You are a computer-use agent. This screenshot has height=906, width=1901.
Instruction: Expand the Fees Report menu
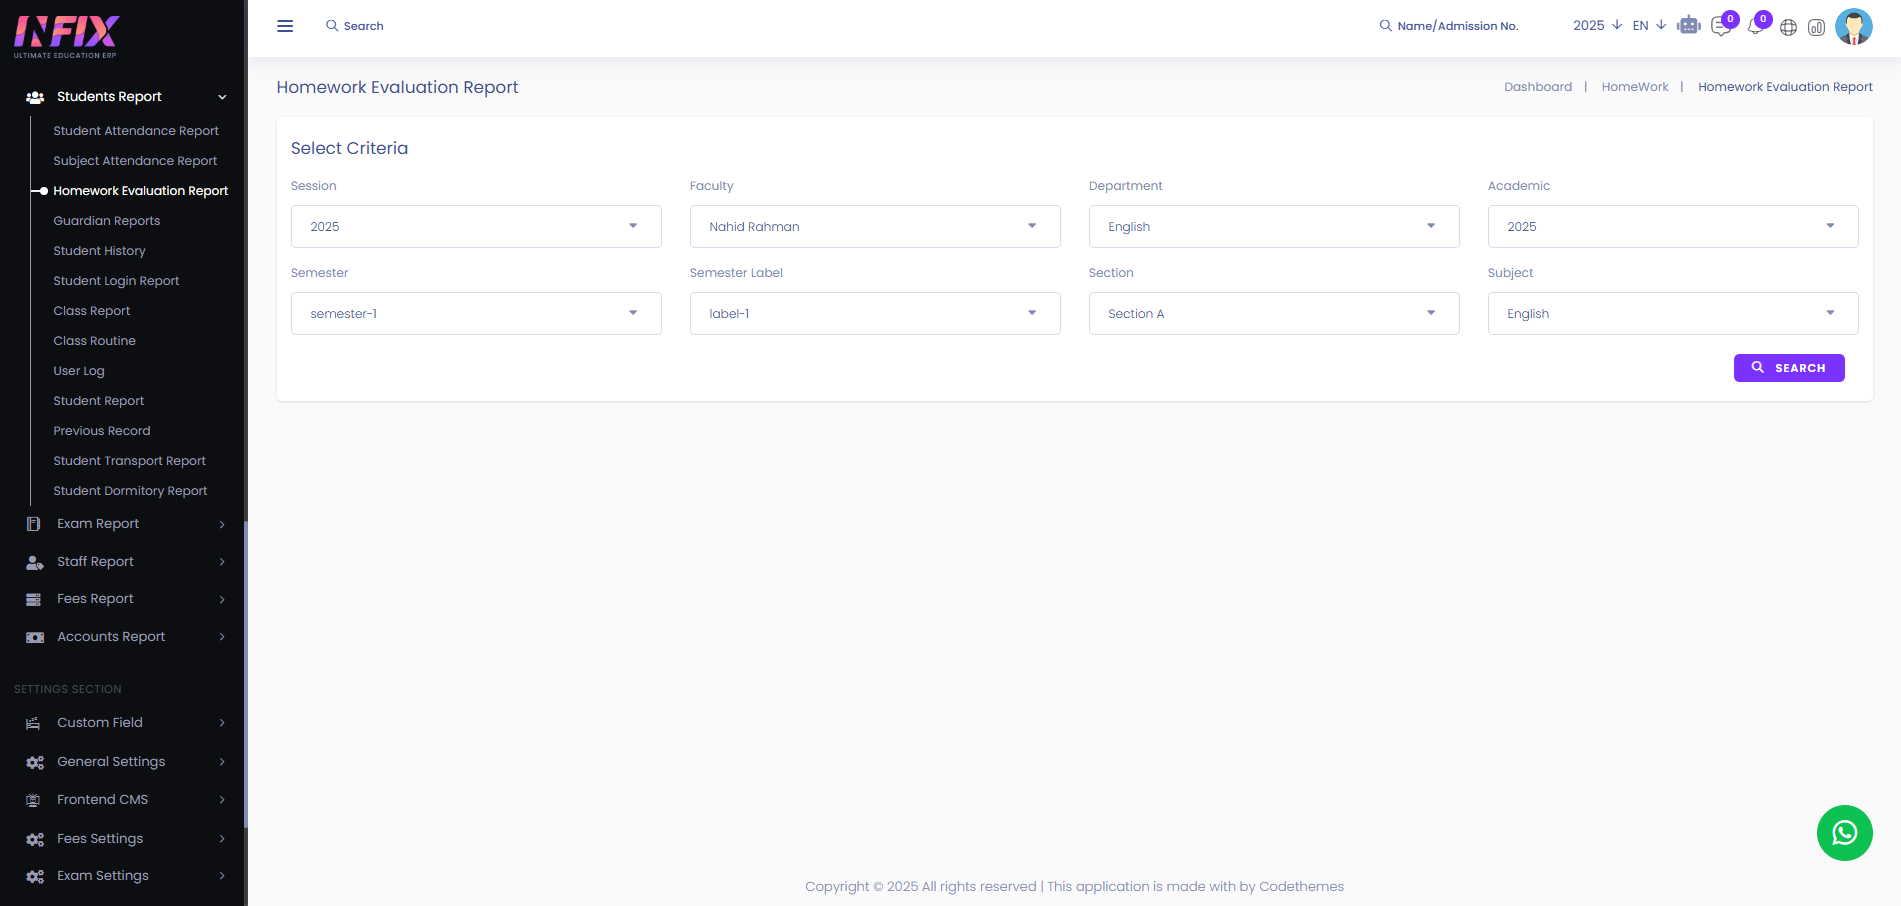(222, 599)
